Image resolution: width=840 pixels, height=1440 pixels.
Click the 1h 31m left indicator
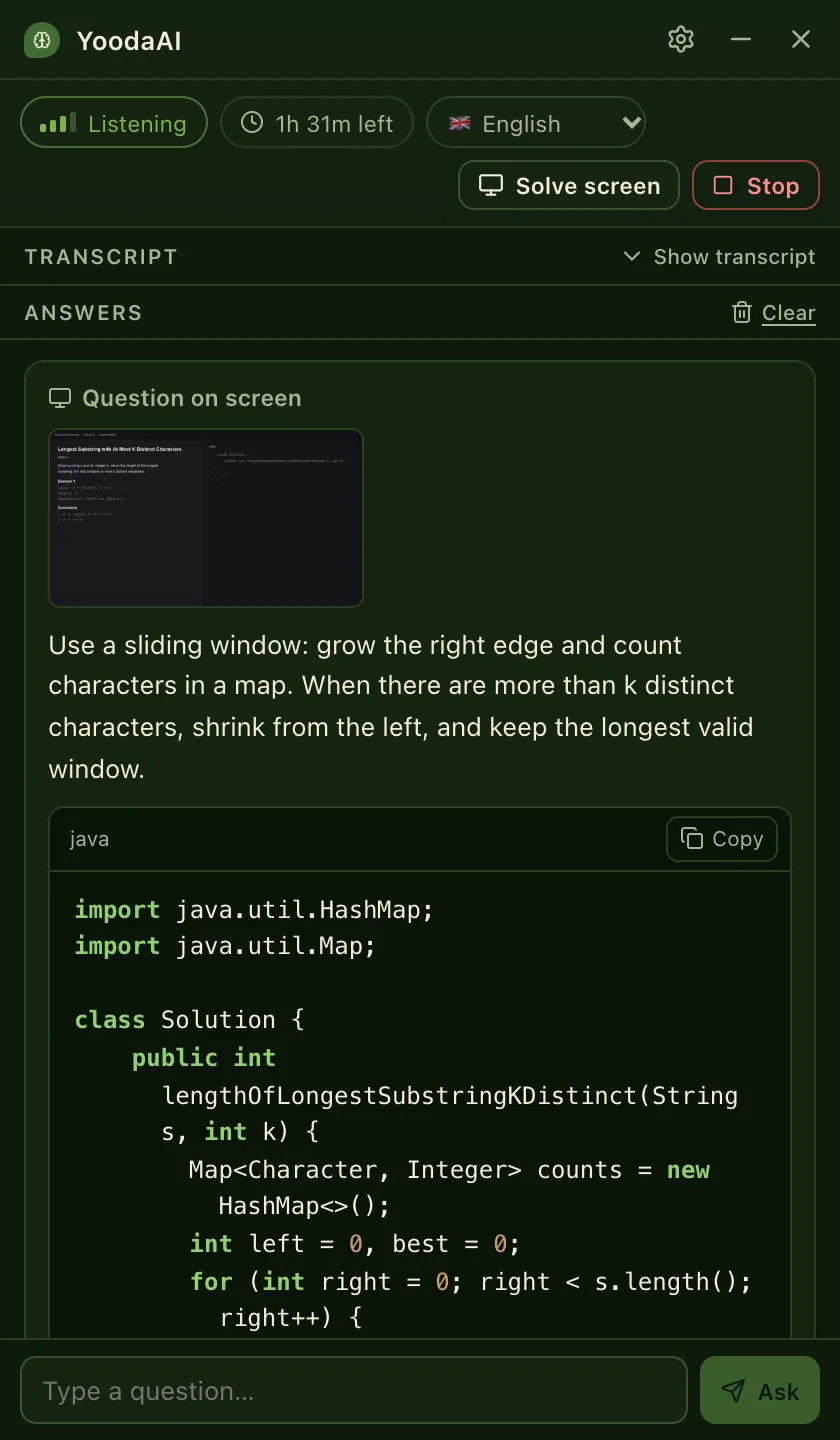point(317,123)
